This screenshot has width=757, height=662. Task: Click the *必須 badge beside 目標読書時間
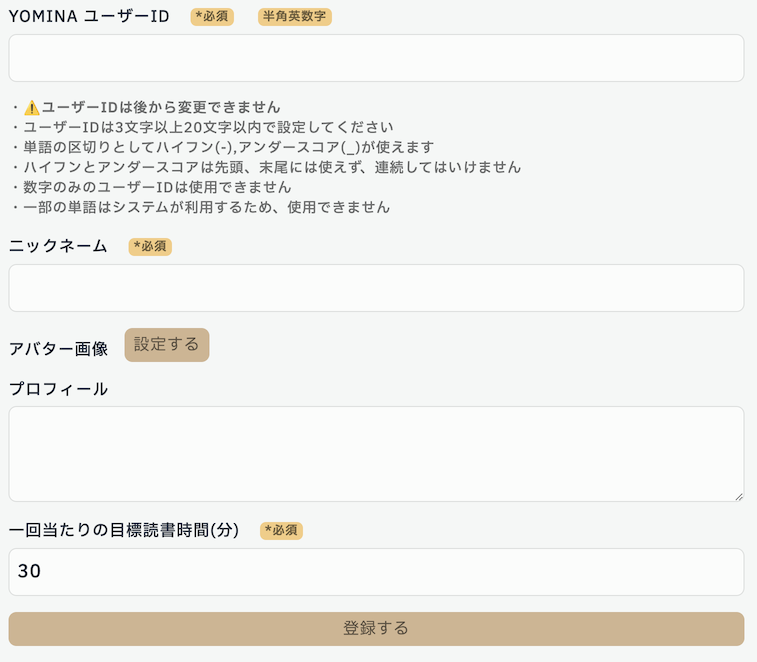pos(281,531)
